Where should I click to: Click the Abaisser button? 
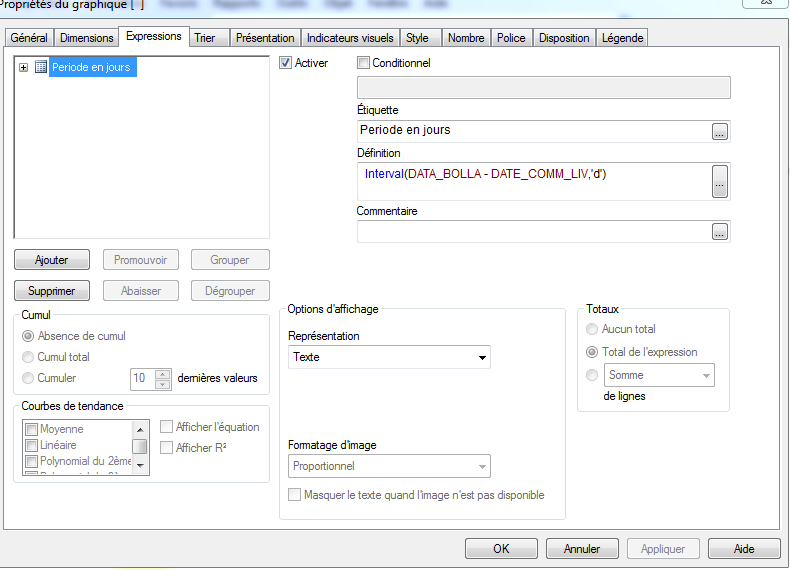141,291
